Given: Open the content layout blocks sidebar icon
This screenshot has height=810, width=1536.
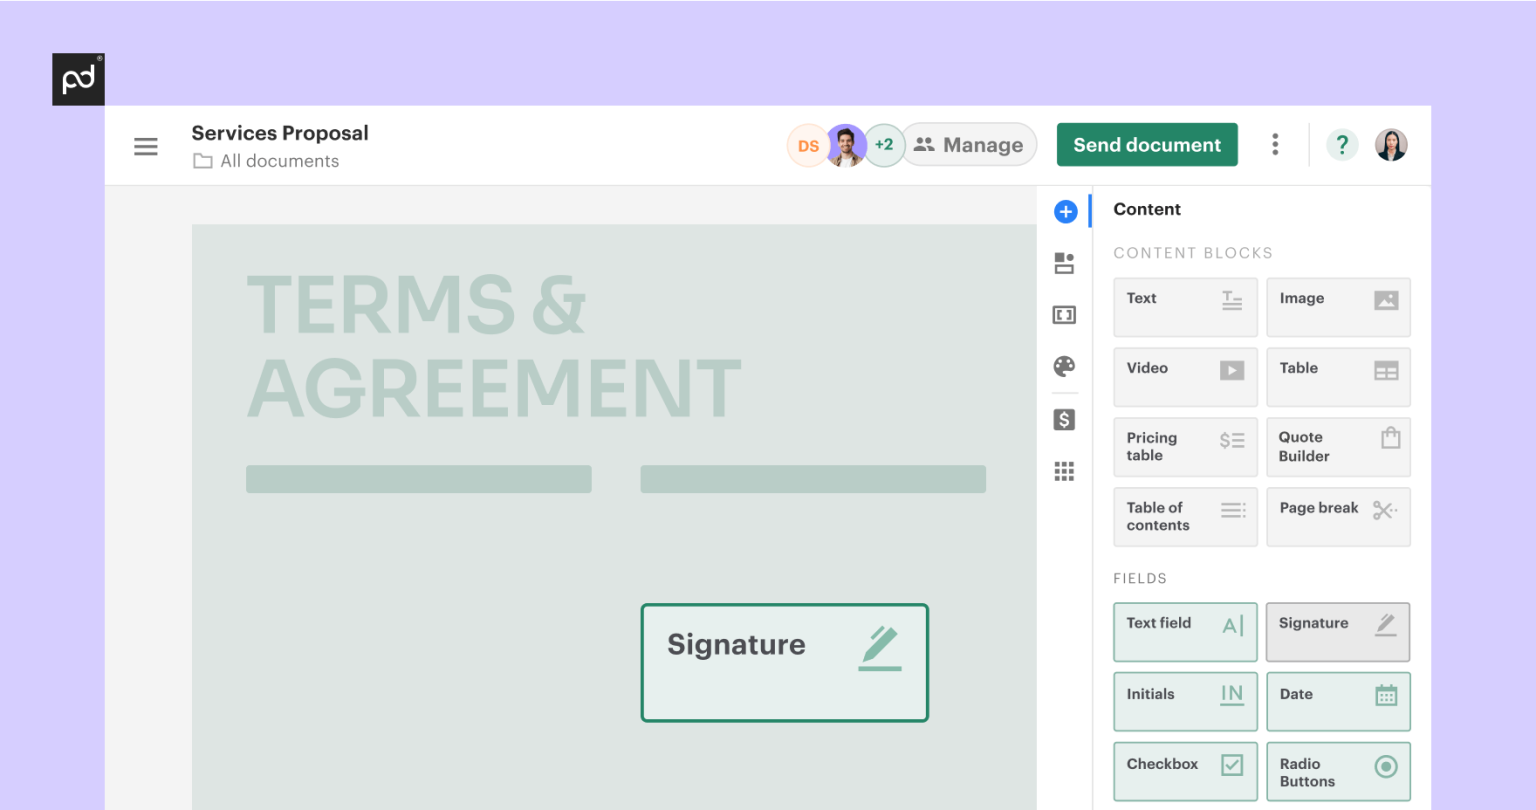Looking at the screenshot, I should point(1064,263).
